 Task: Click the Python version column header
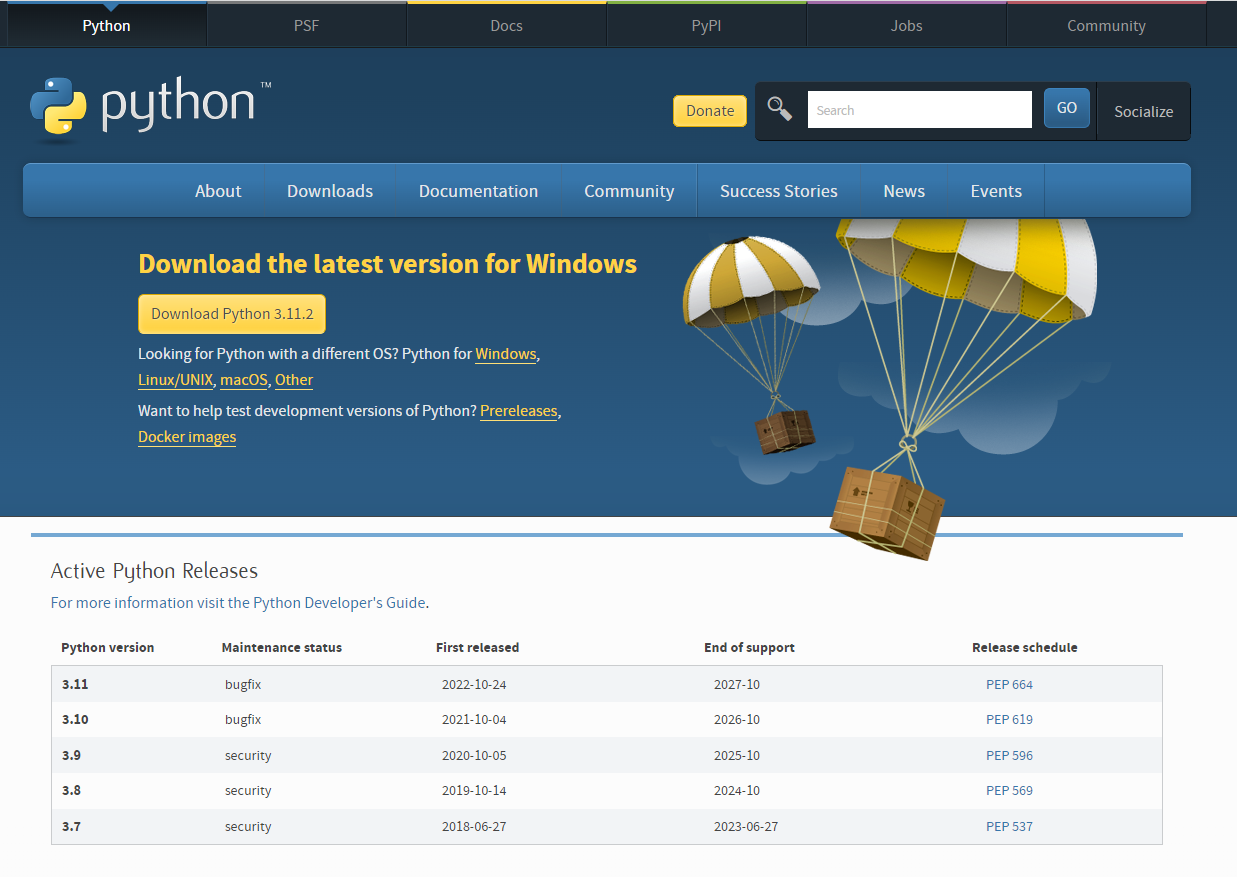[108, 648]
